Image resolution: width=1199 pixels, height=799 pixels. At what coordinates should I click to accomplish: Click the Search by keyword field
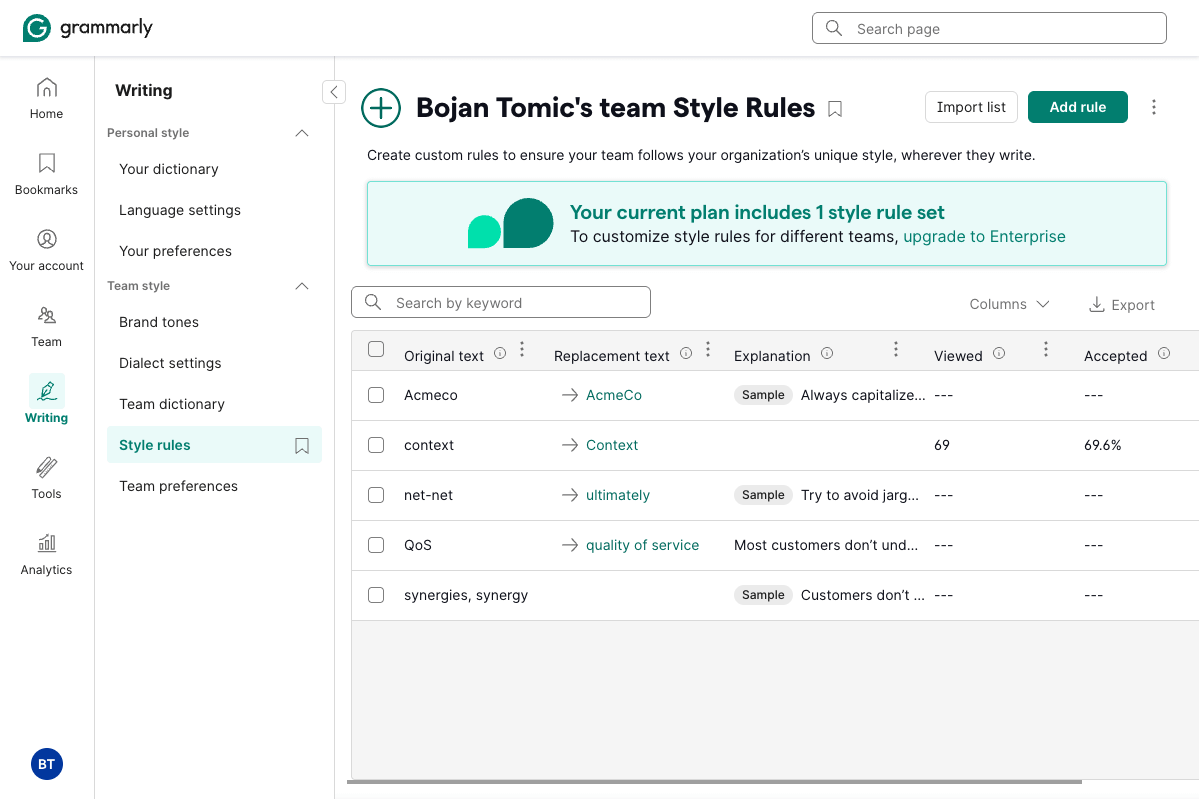tap(500, 302)
